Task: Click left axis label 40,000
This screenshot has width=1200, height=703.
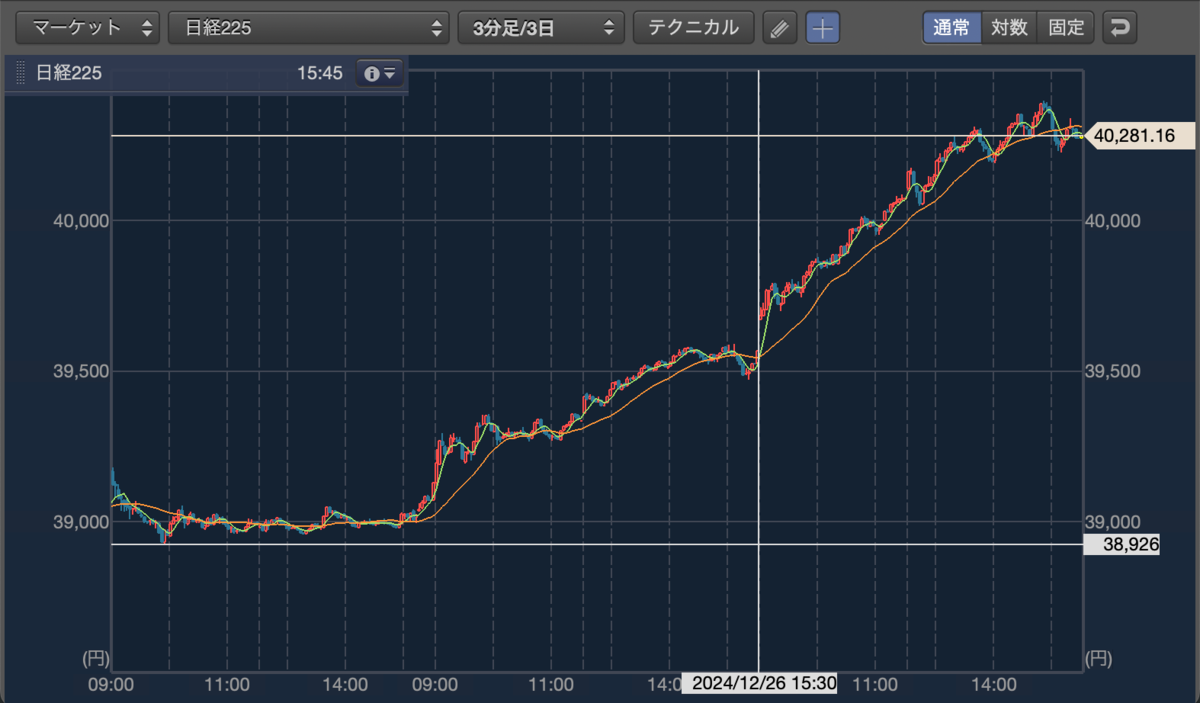Action: pyautogui.click(x=80, y=220)
